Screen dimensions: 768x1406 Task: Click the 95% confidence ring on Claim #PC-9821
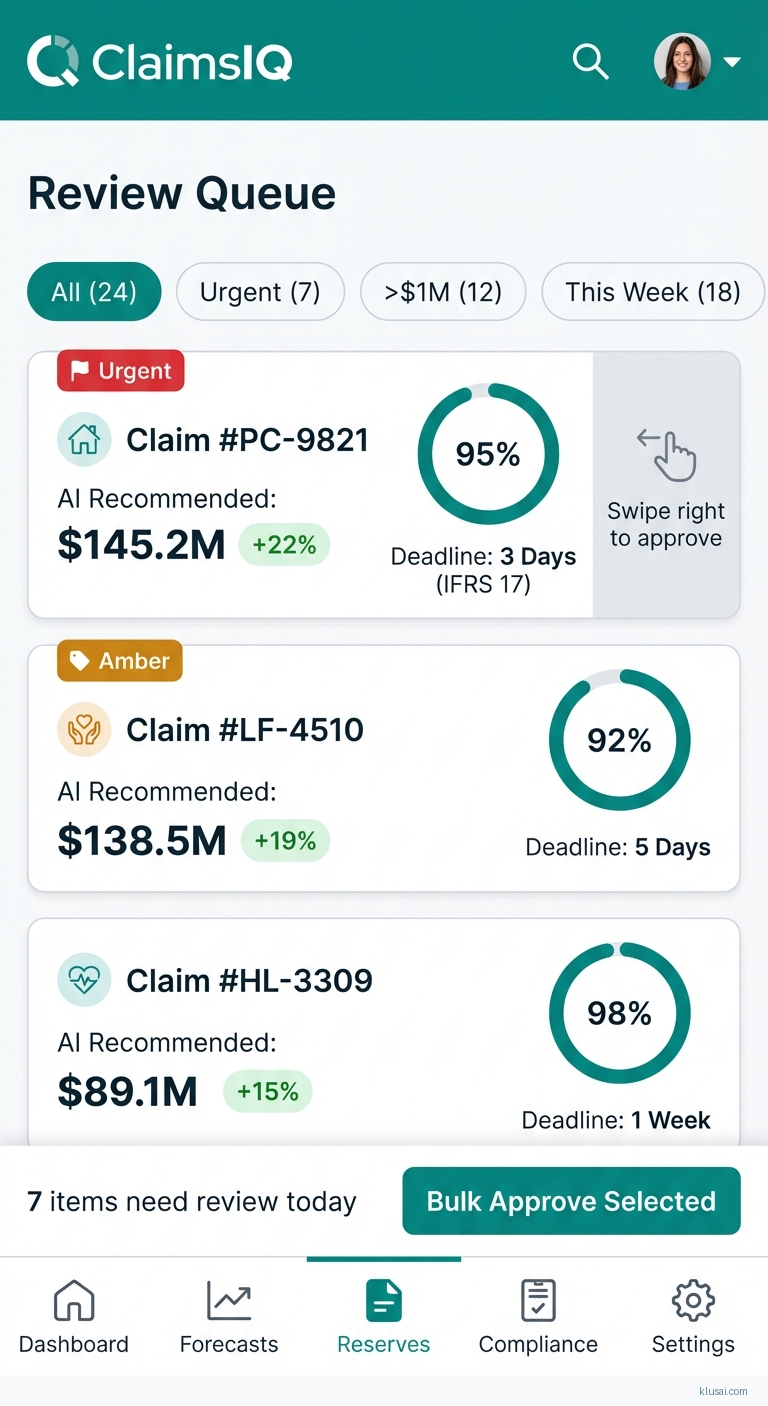(x=487, y=453)
